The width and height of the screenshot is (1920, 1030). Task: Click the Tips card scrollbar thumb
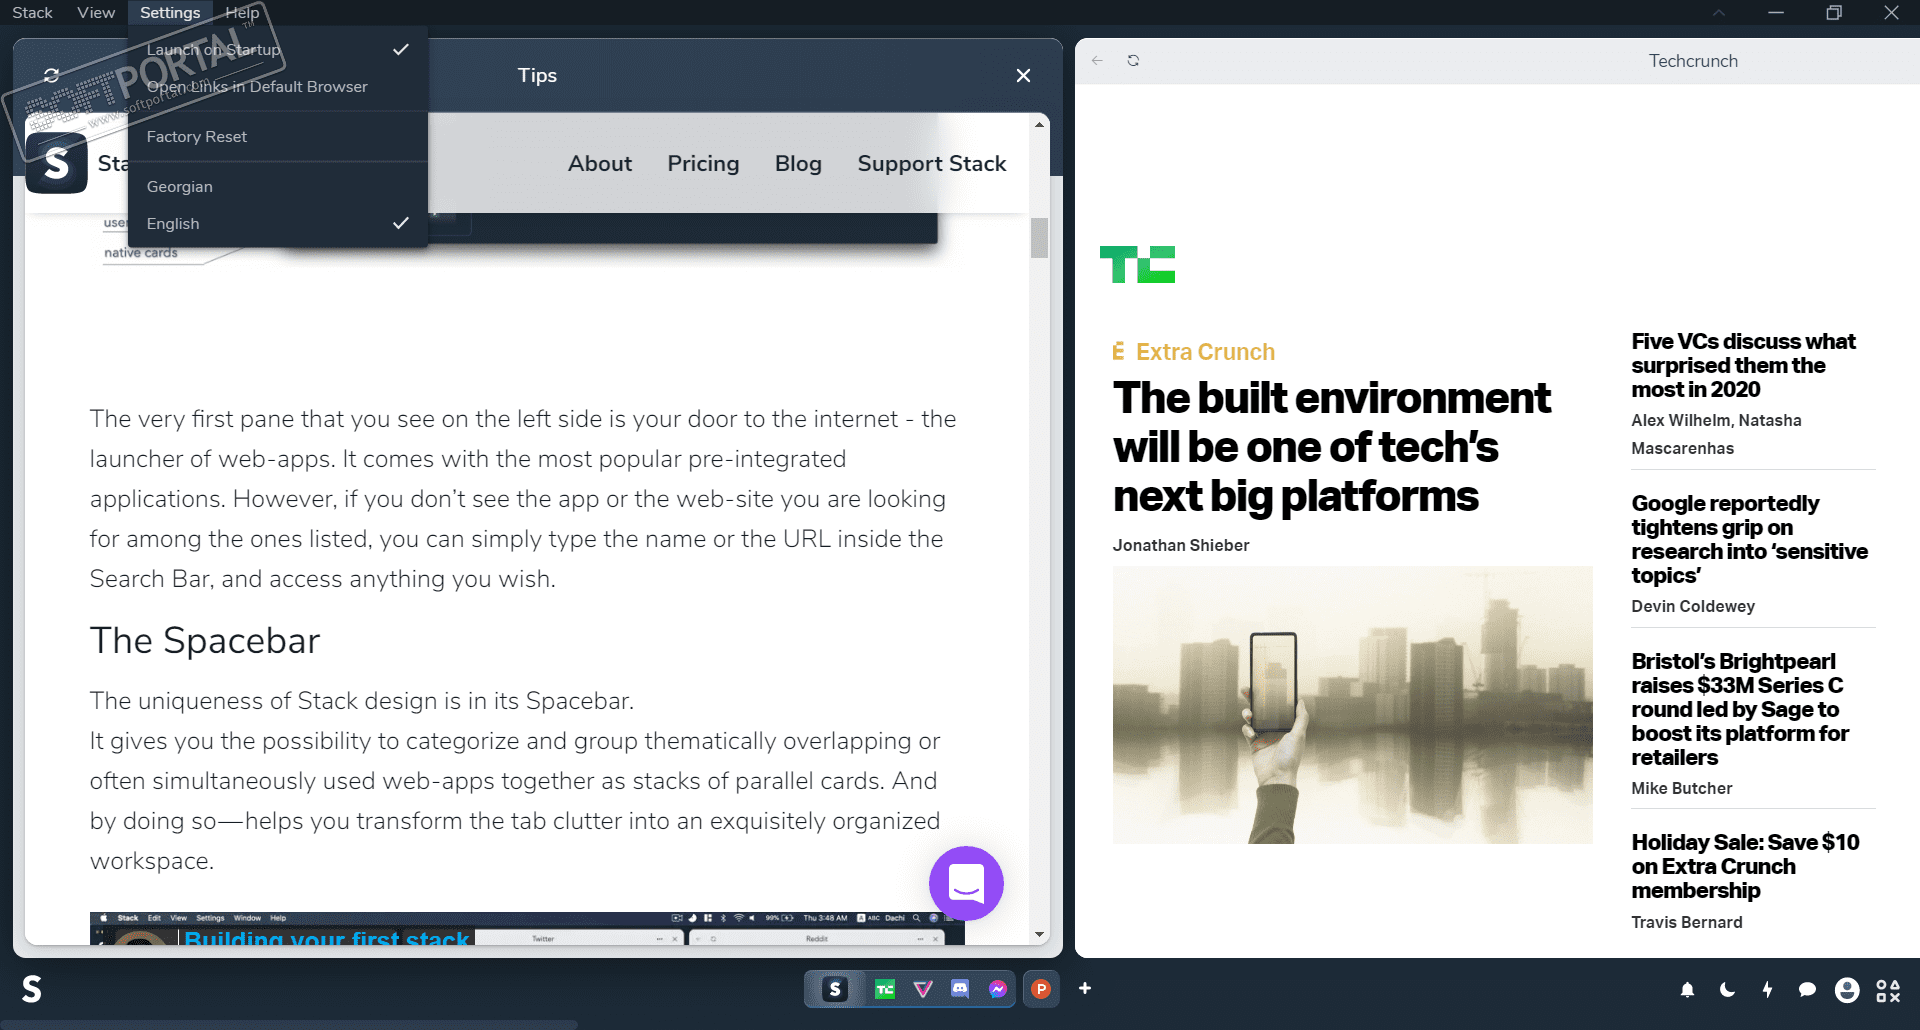[1040, 238]
